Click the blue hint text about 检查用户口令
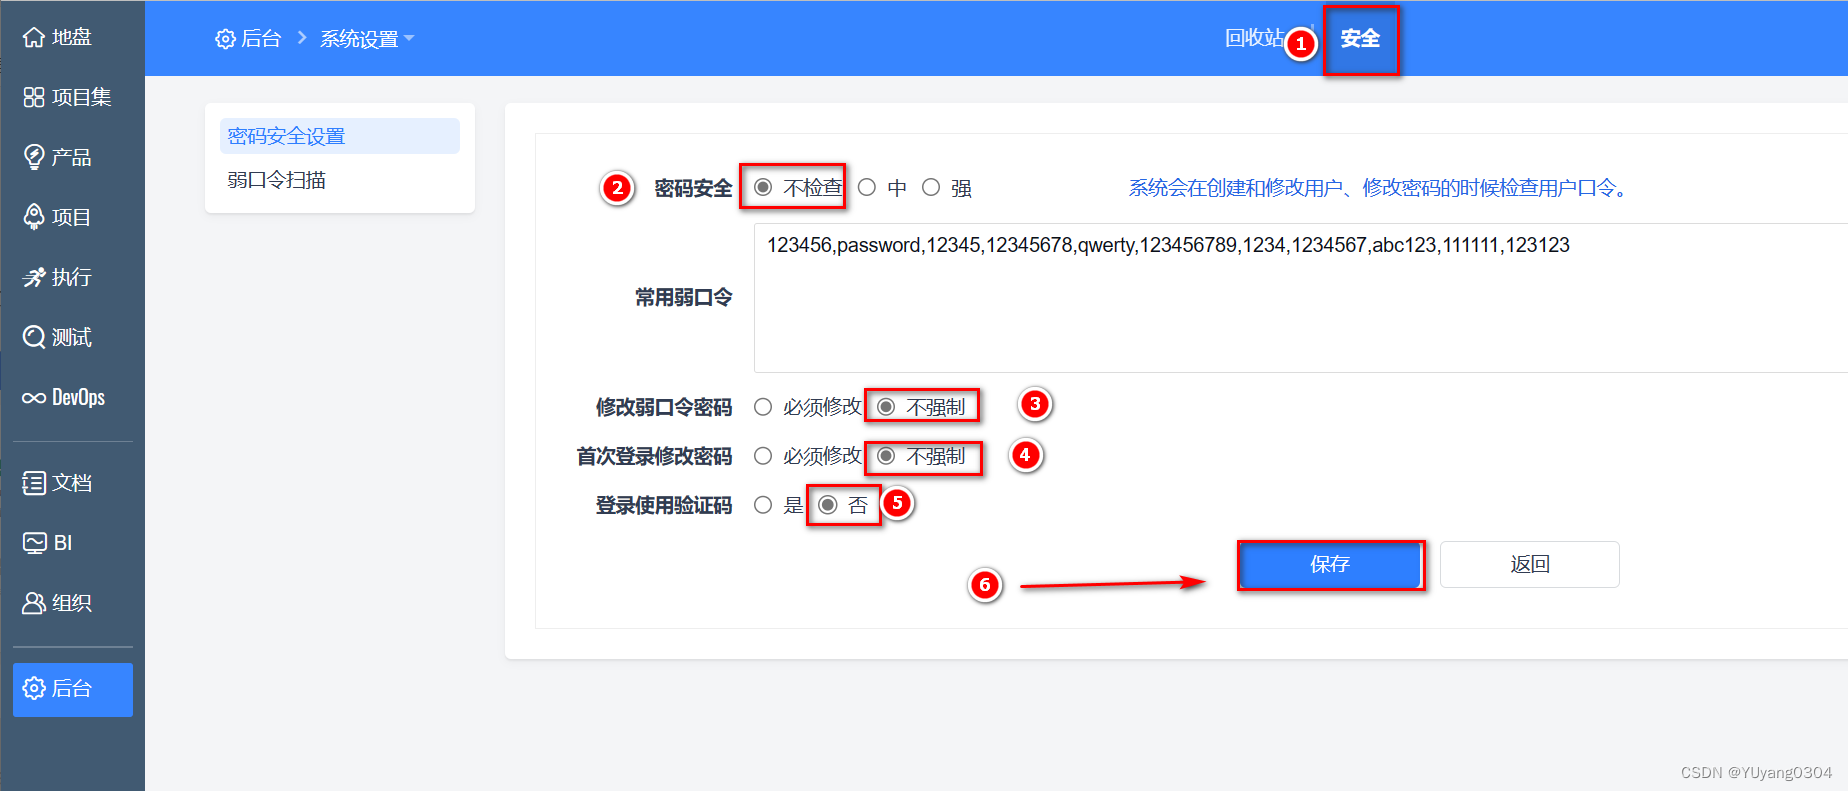This screenshot has width=1848, height=791. [x=1381, y=188]
